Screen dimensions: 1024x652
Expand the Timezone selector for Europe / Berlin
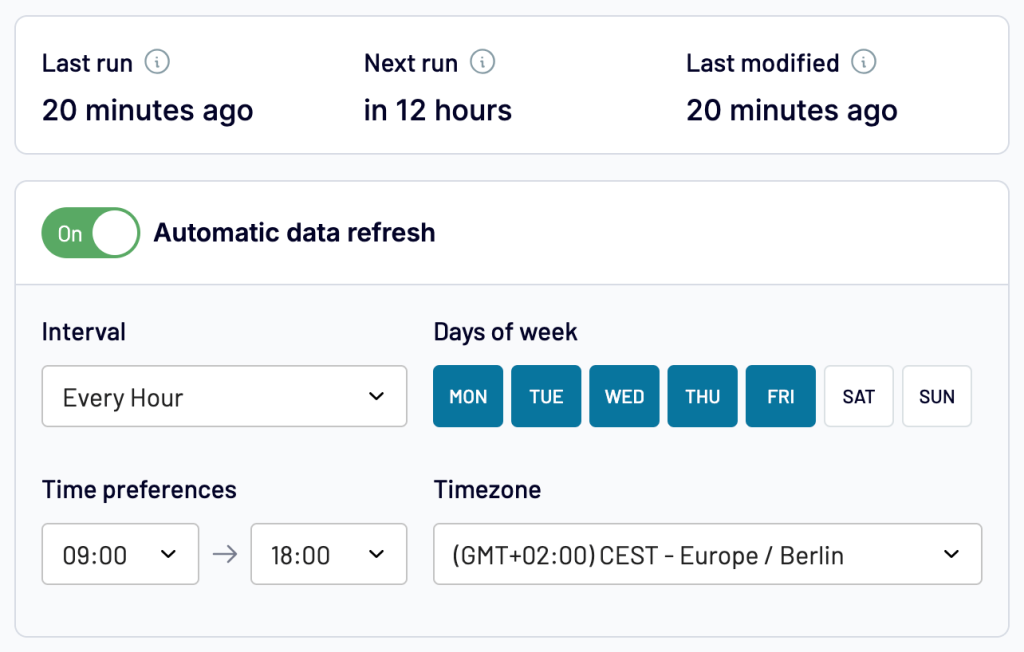(707, 554)
